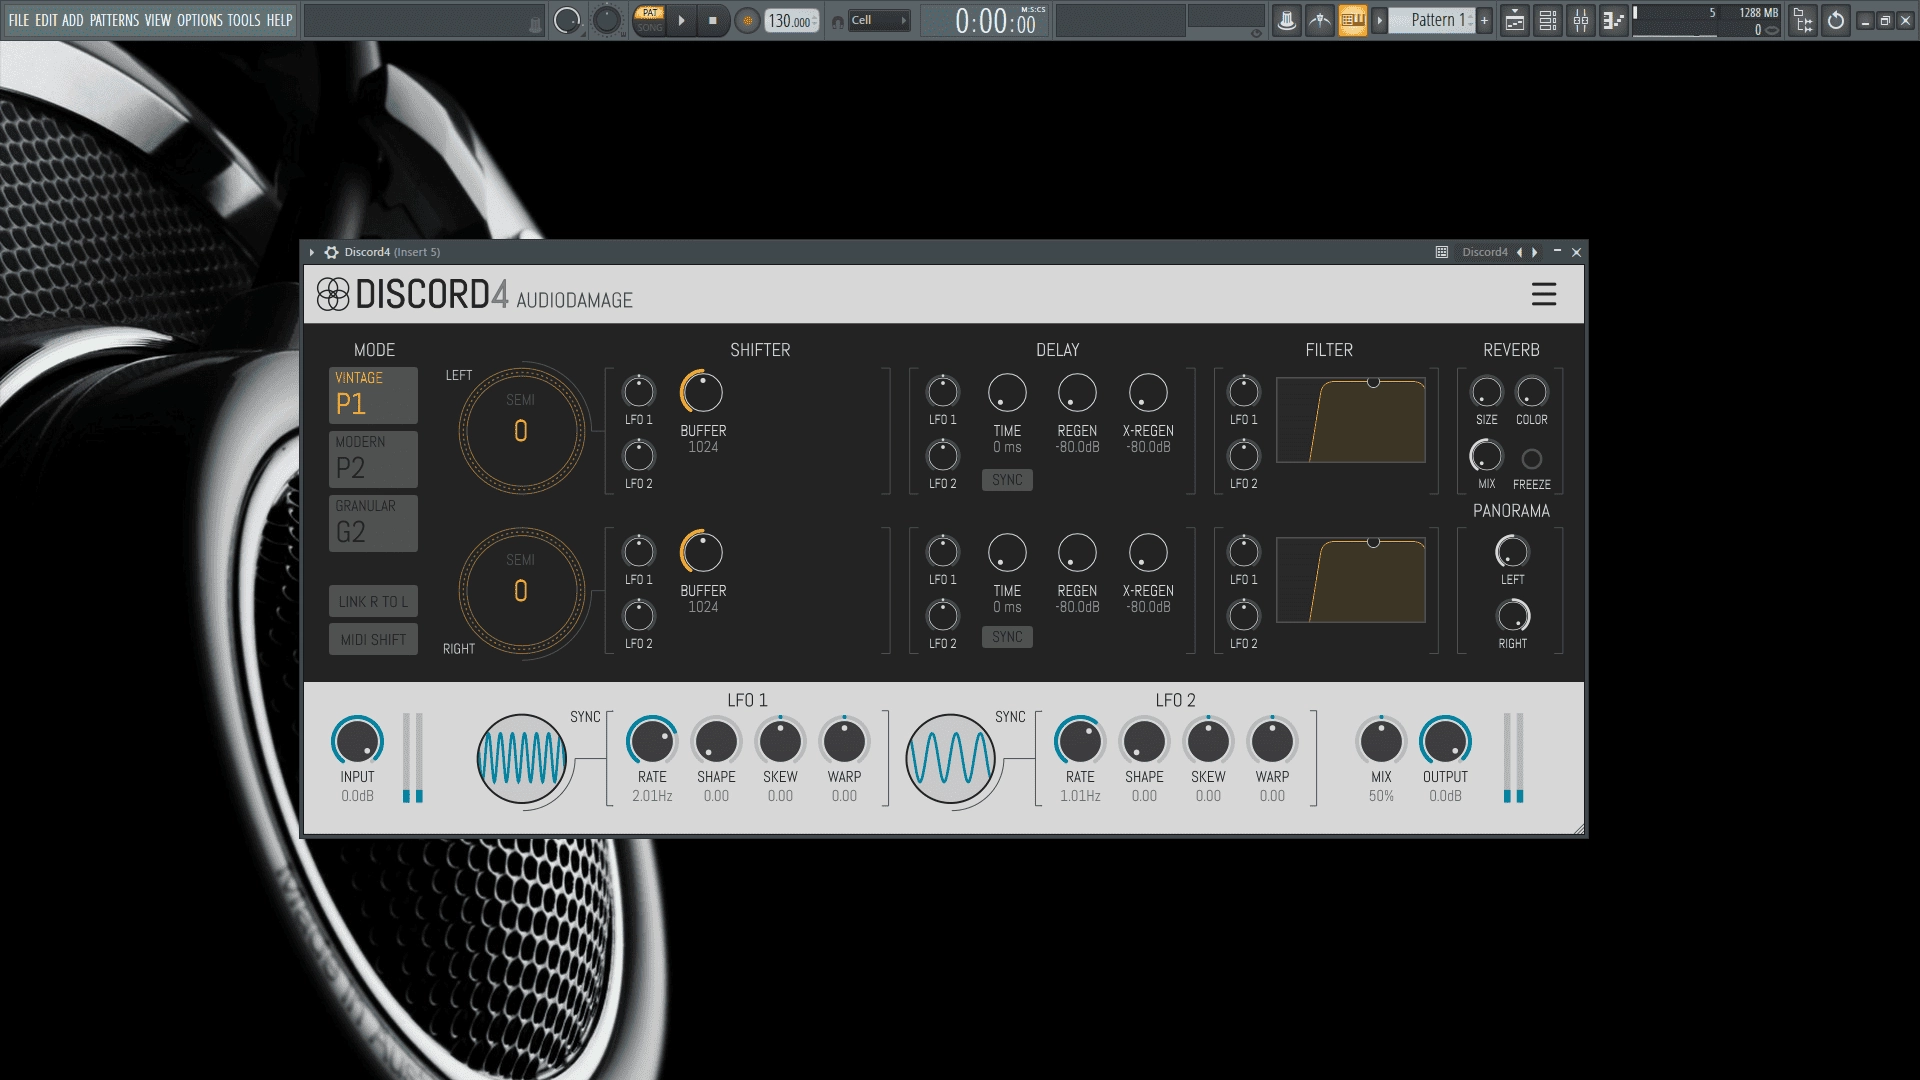Toggle left delay SYNC button
The image size is (1920, 1080).
click(1007, 480)
